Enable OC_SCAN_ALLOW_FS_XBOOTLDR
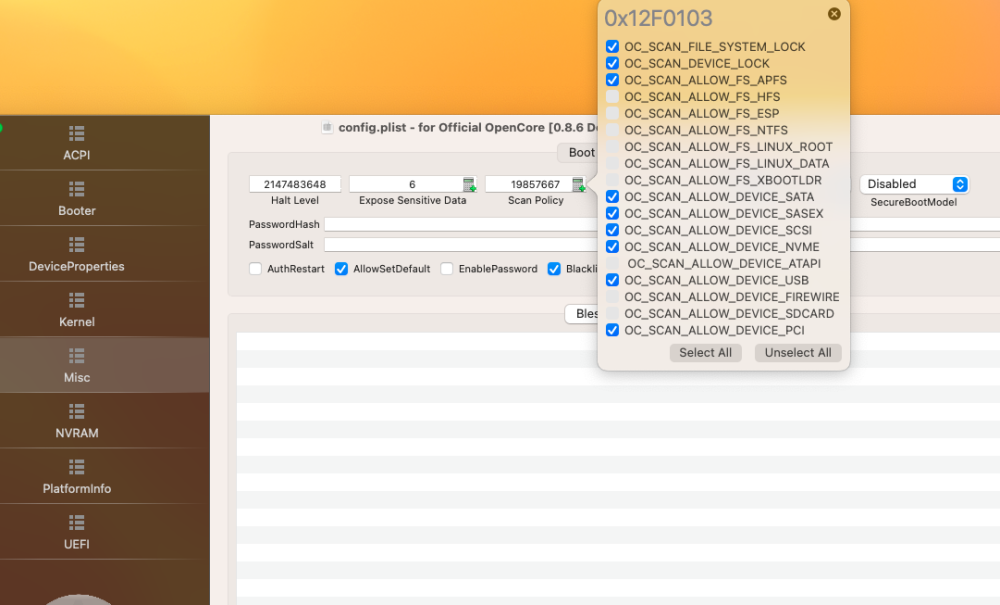The image size is (1000, 605). (x=612, y=180)
